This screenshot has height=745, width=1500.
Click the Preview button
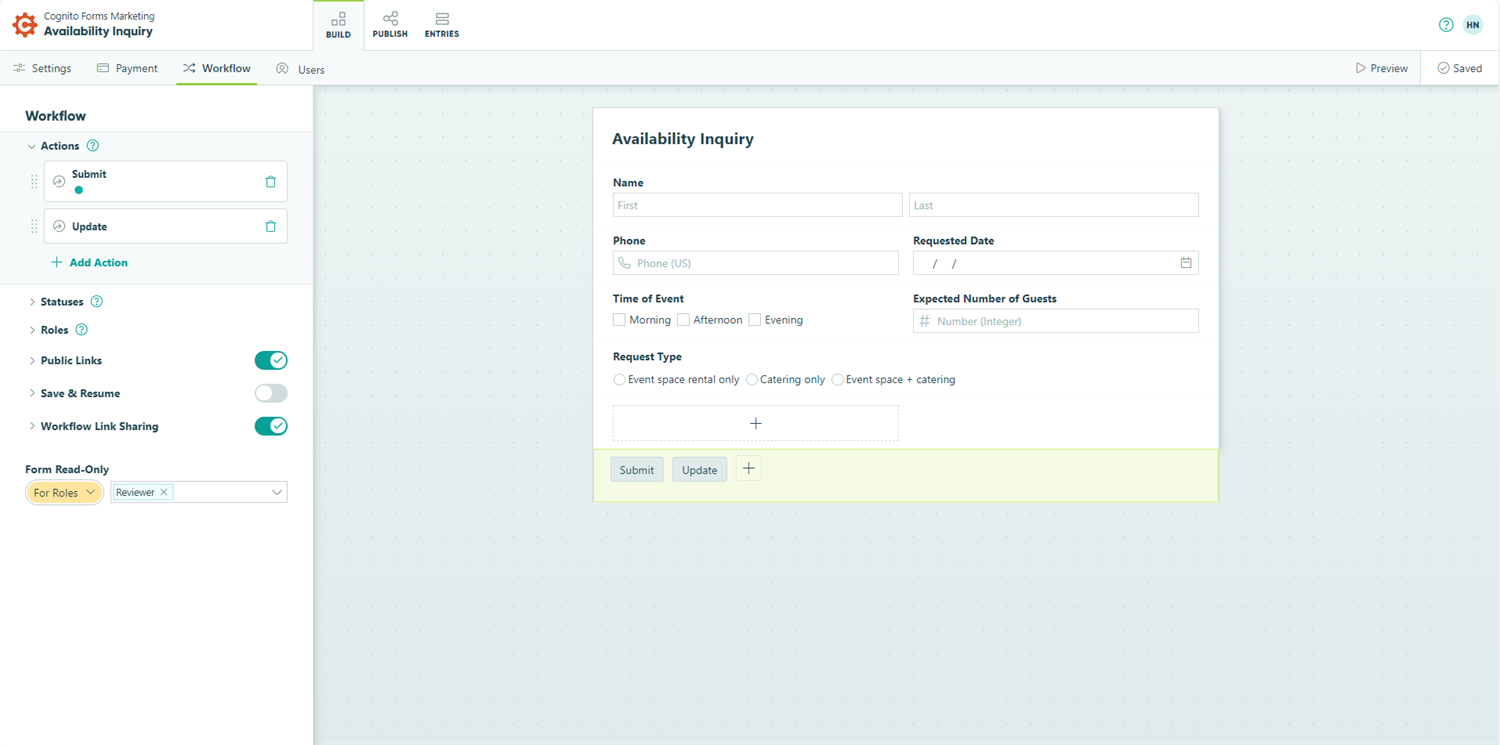tap(1382, 68)
